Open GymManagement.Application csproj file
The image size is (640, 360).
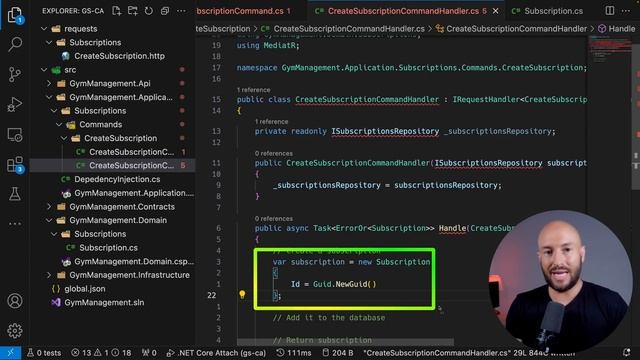[133, 193]
